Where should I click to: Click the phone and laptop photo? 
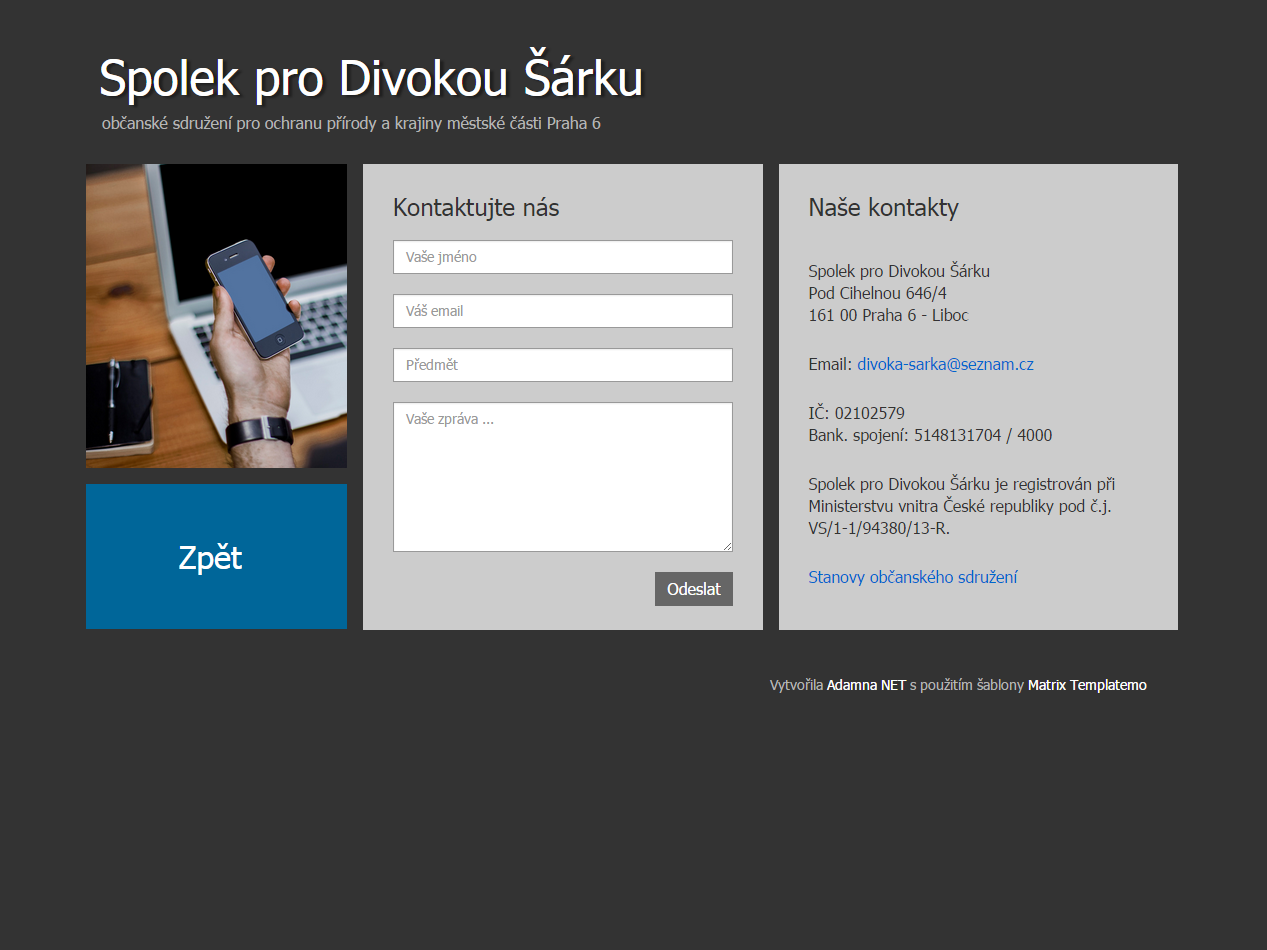216,316
